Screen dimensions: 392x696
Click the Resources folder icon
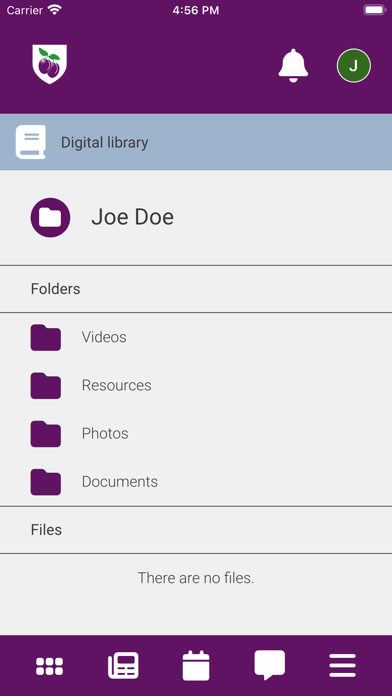point(46,385)
